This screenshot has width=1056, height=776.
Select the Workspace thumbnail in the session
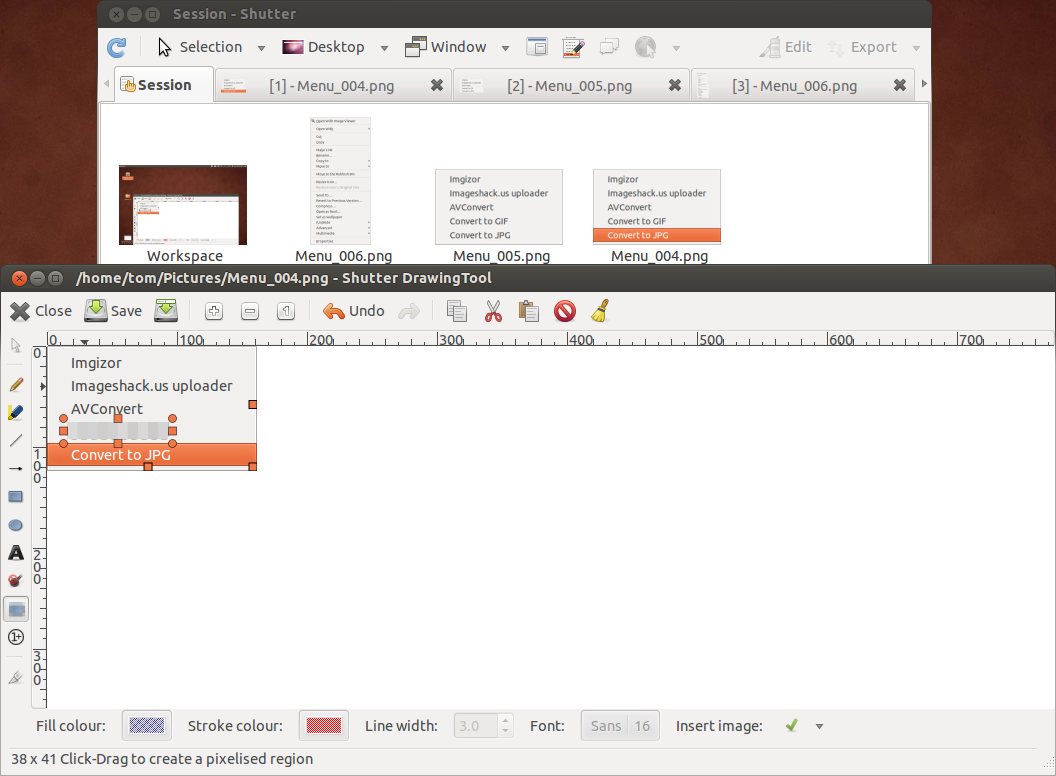(x=183, y=206)
